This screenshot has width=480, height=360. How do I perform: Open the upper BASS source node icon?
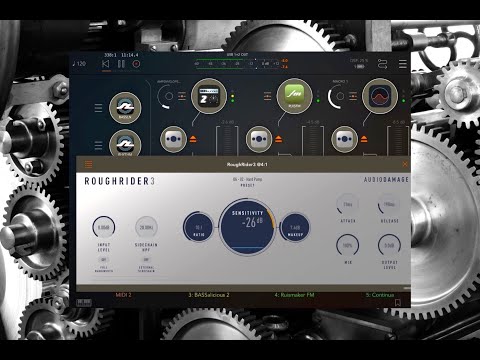(125, 108)
